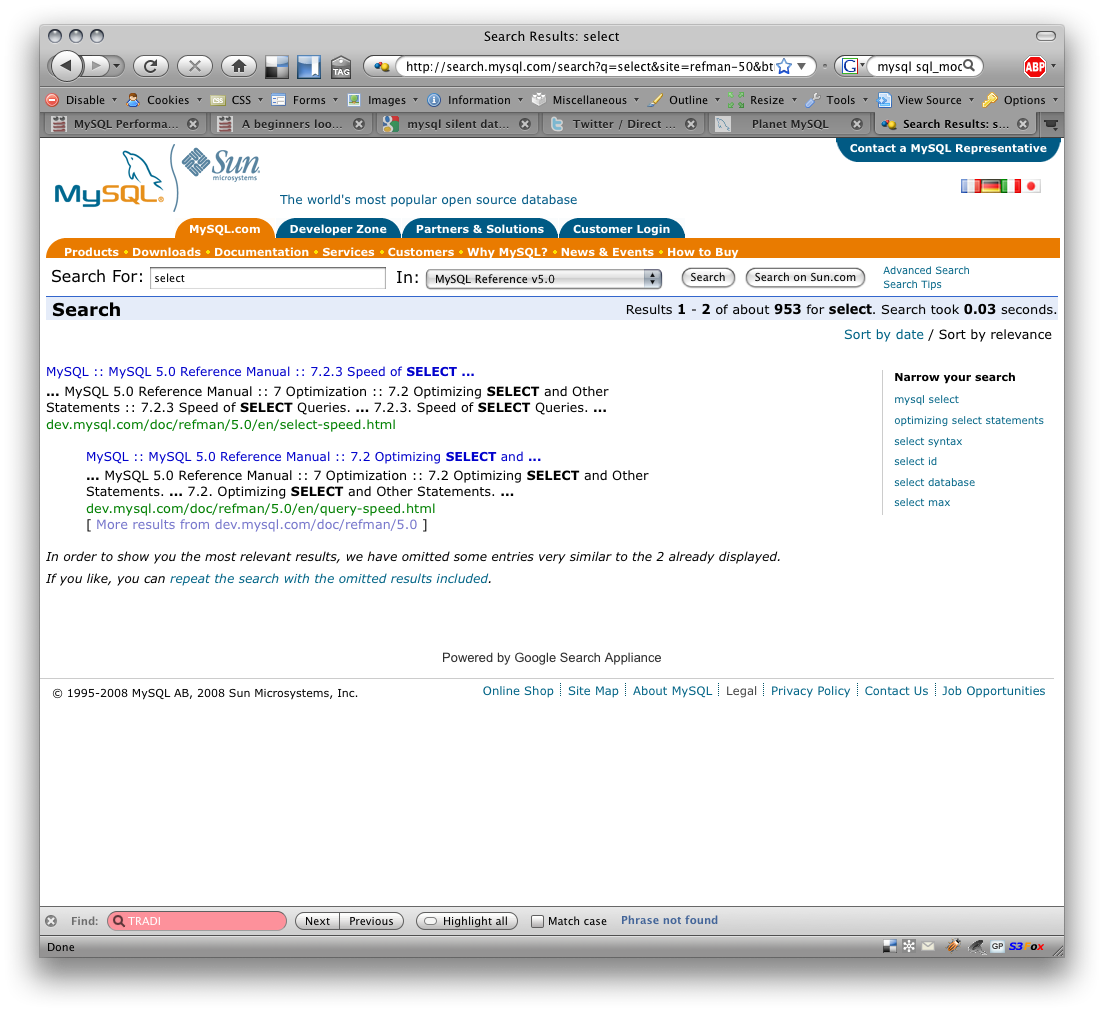Viewport: 1104px width, 1012px height.
Task: Toggle Highlight all in the Find bar
Action: click(467, 921)
